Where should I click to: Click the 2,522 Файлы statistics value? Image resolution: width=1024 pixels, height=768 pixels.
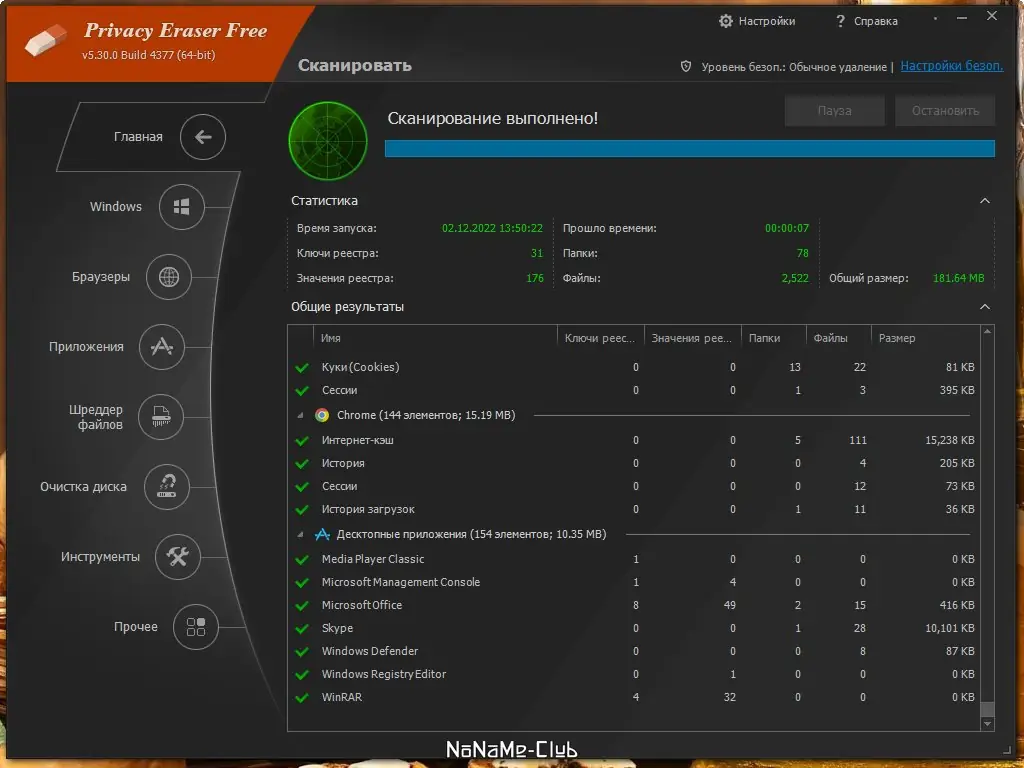tap(795, 278)
